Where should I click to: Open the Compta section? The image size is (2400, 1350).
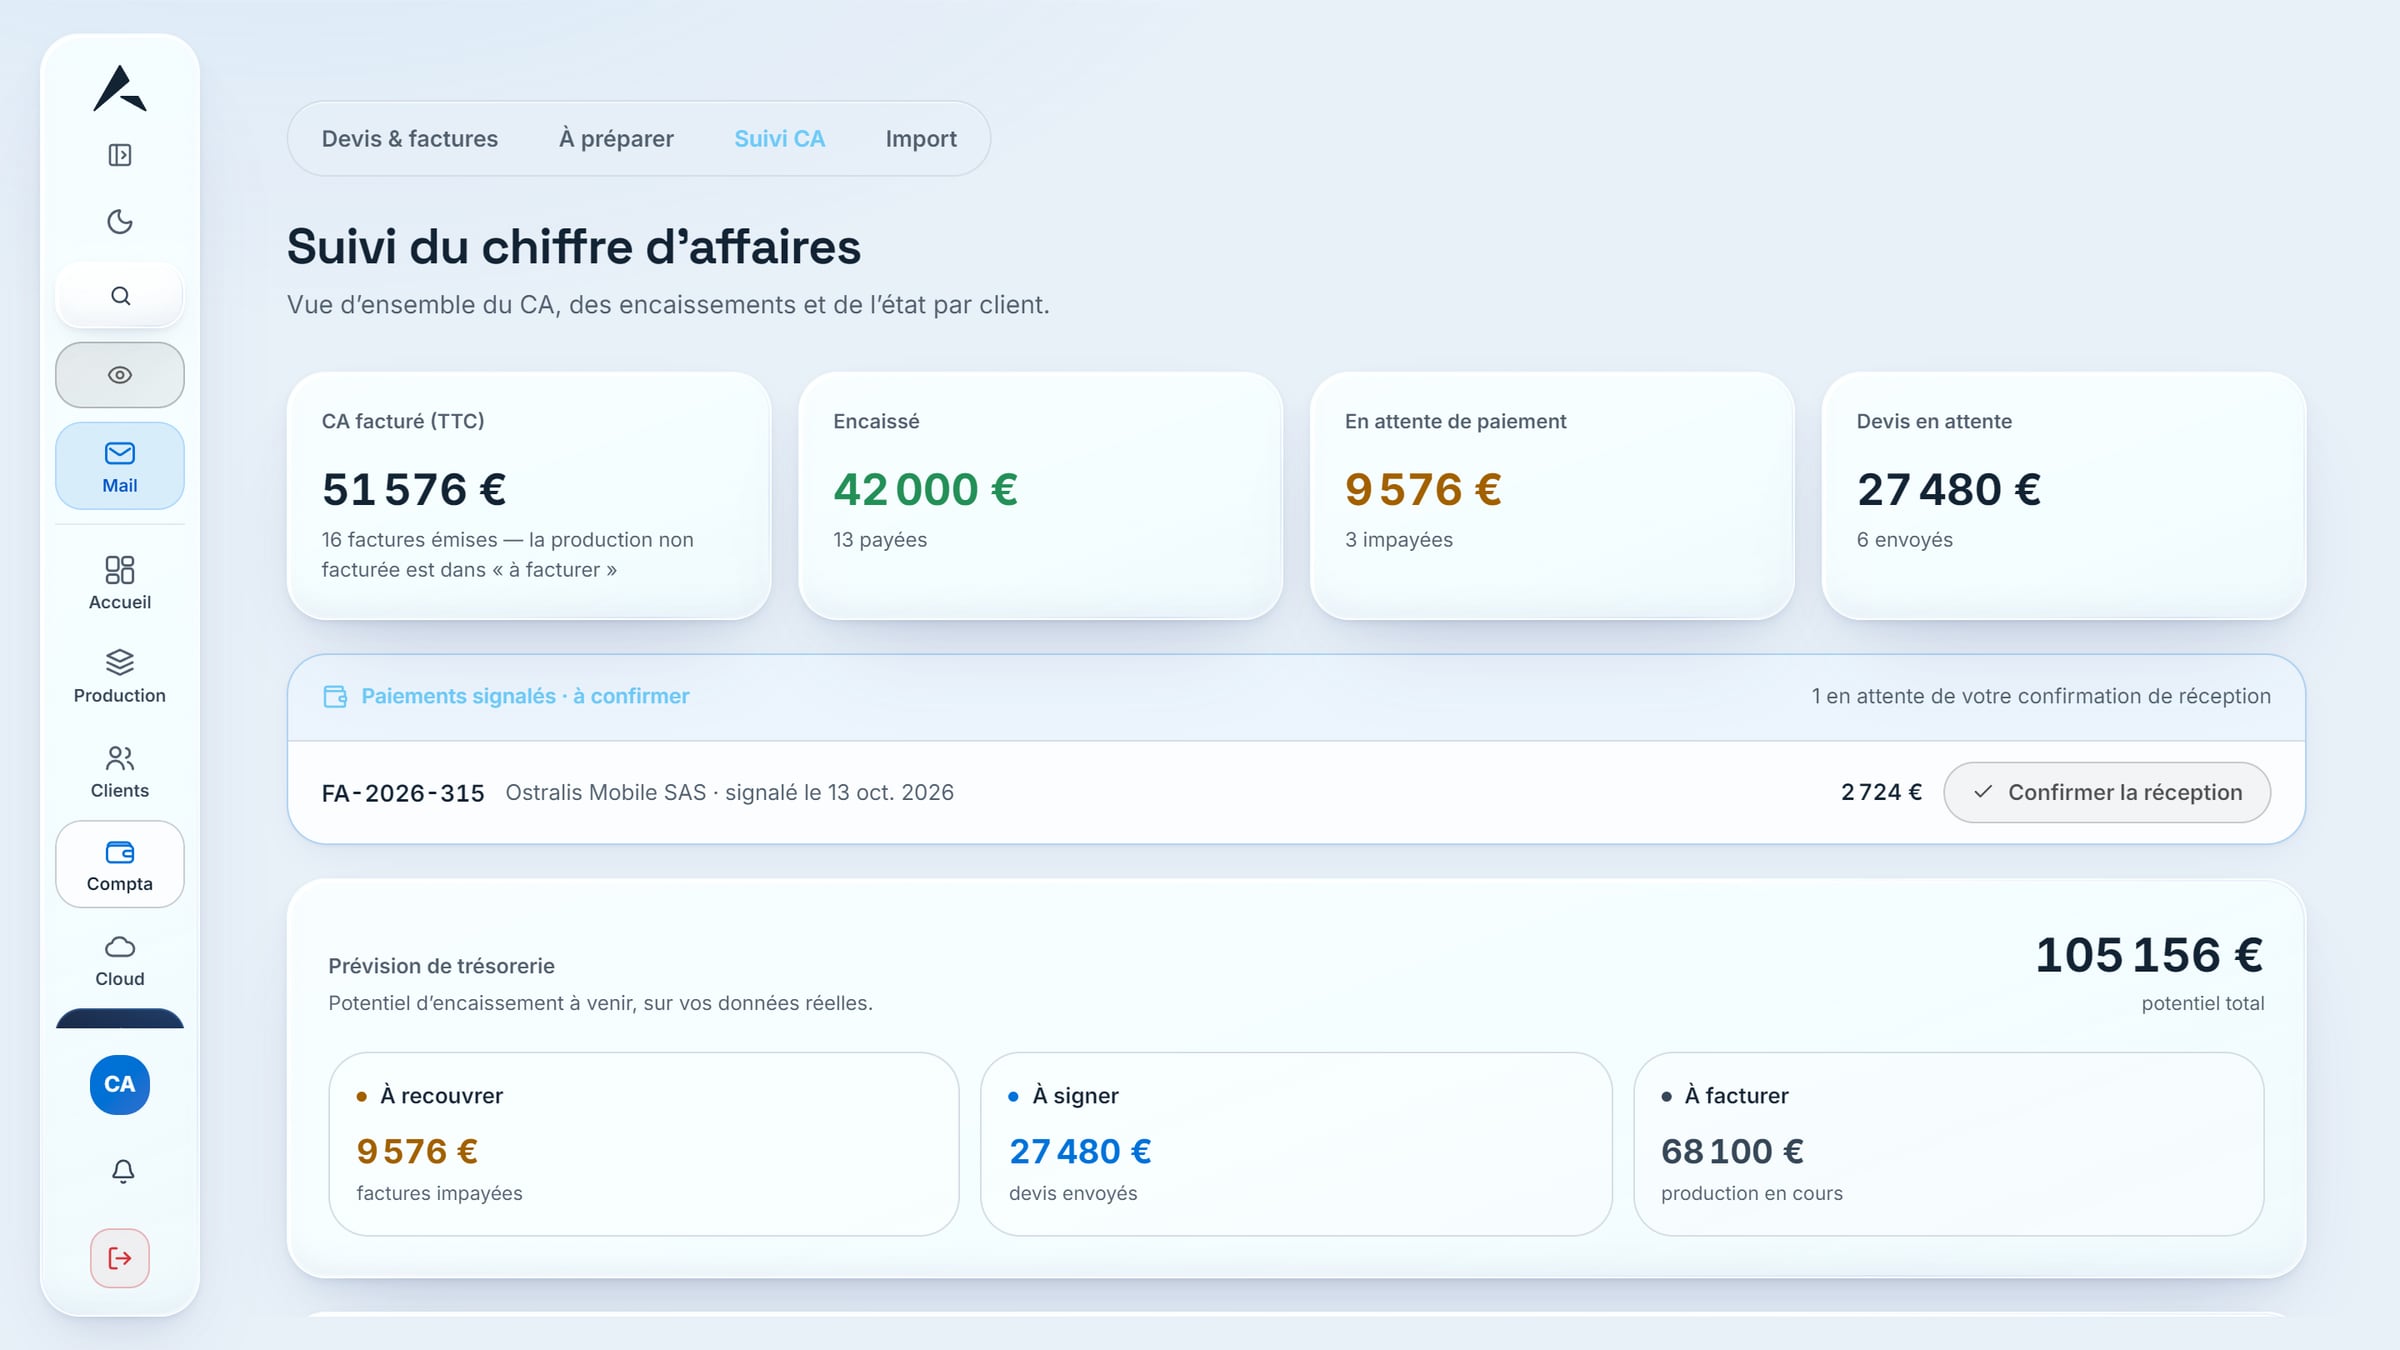[x=120, y=865]
